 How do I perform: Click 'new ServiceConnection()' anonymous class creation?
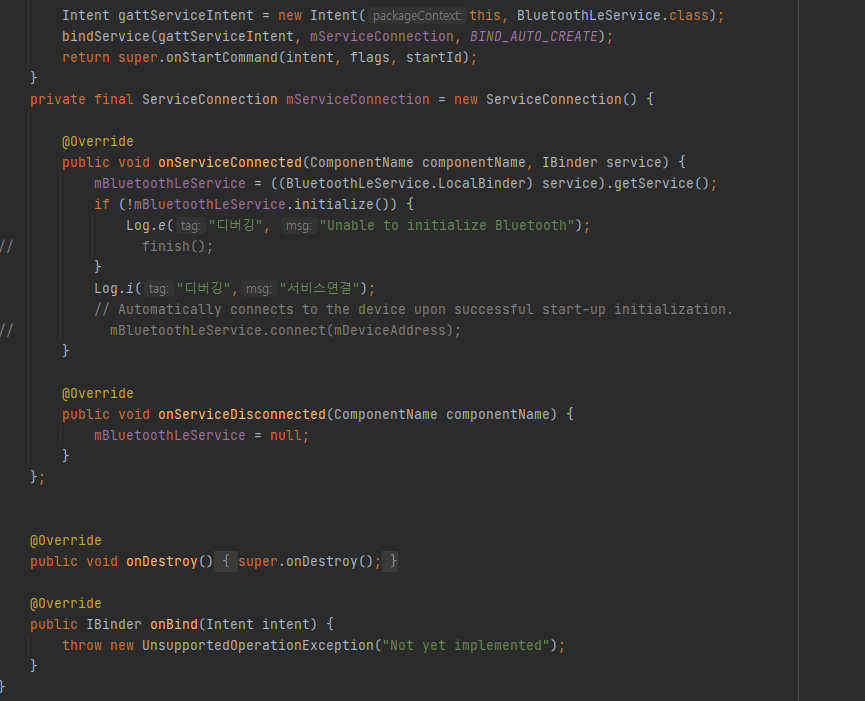coord(545,99)
